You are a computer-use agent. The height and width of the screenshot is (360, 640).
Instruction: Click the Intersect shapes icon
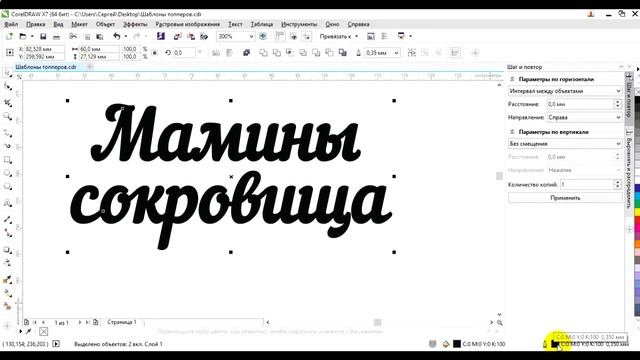click(290, 53)
